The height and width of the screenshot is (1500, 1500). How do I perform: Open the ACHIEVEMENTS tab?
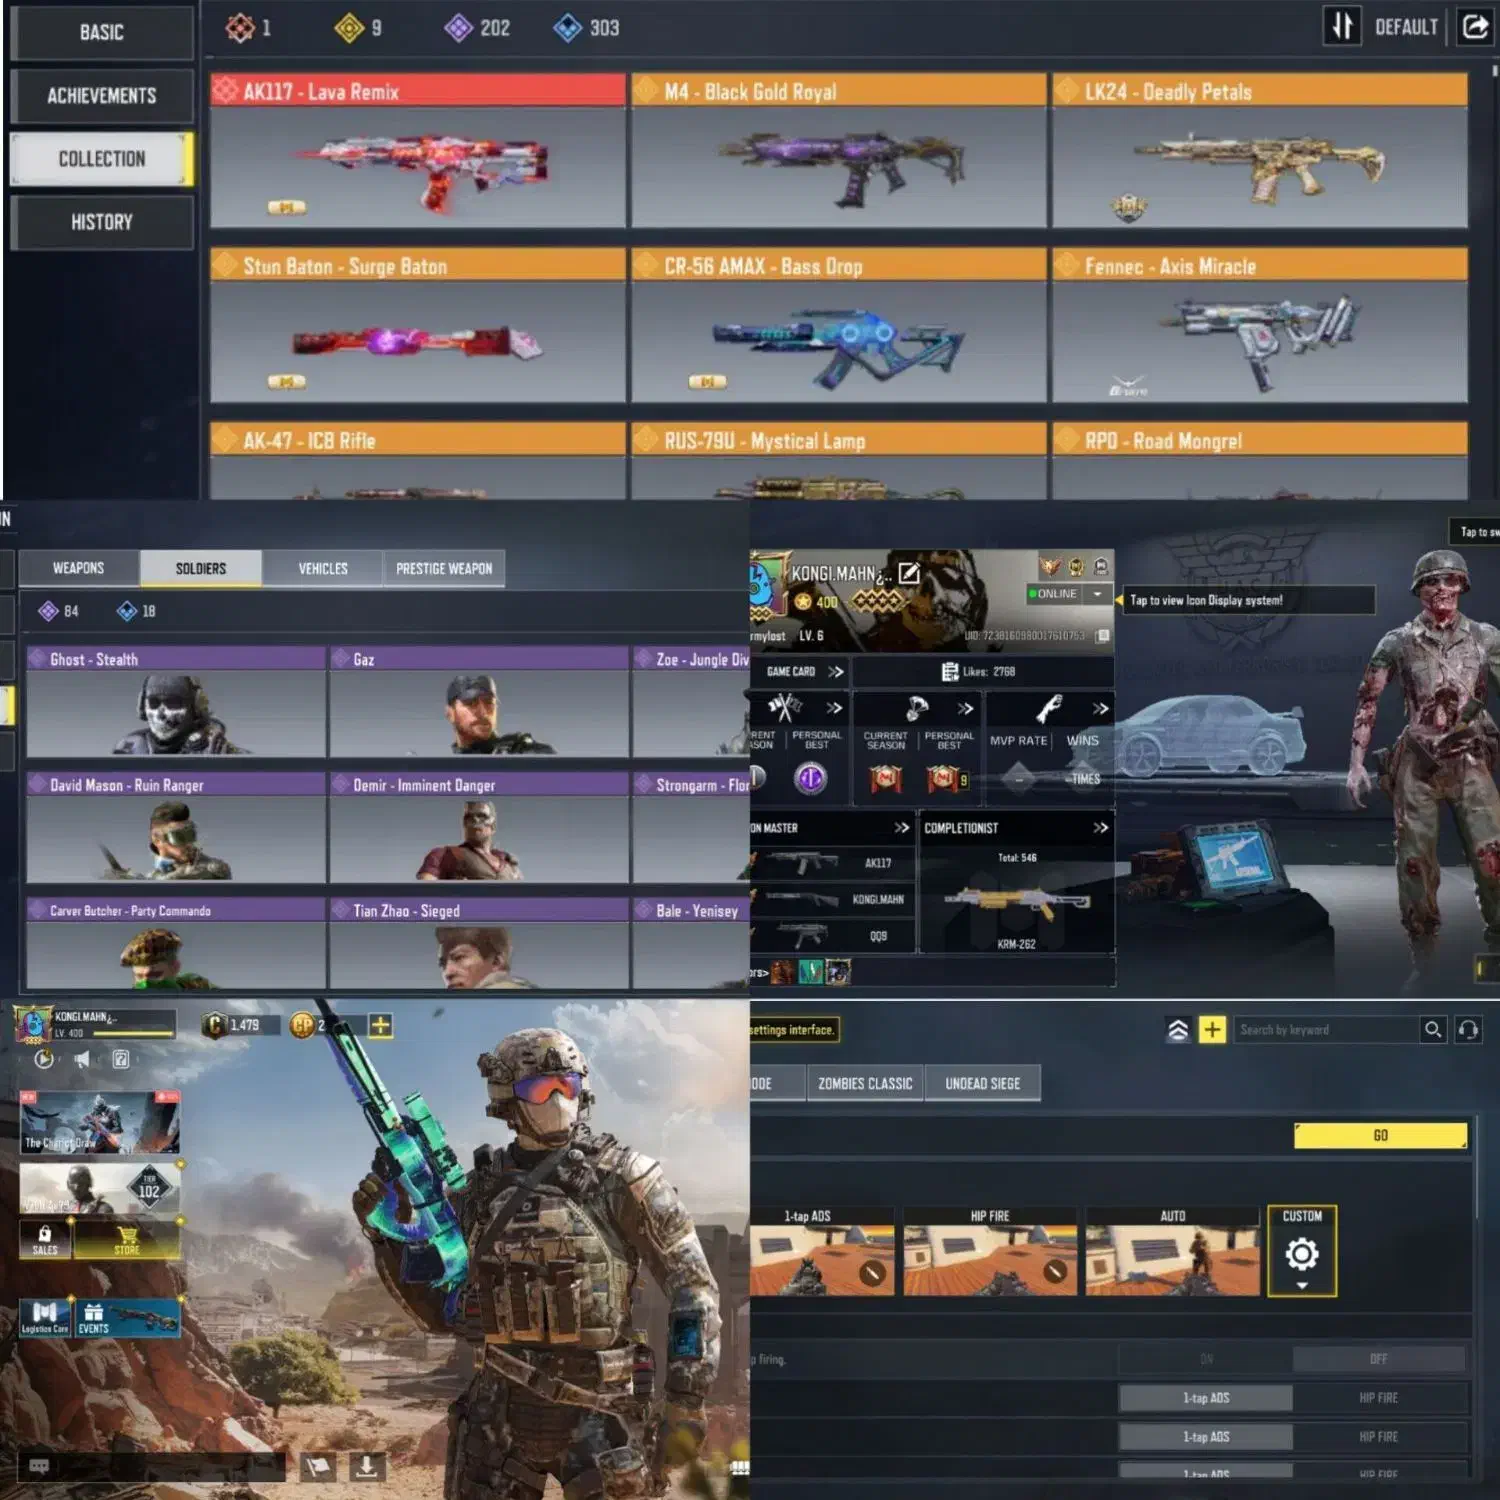coord(101,96)
